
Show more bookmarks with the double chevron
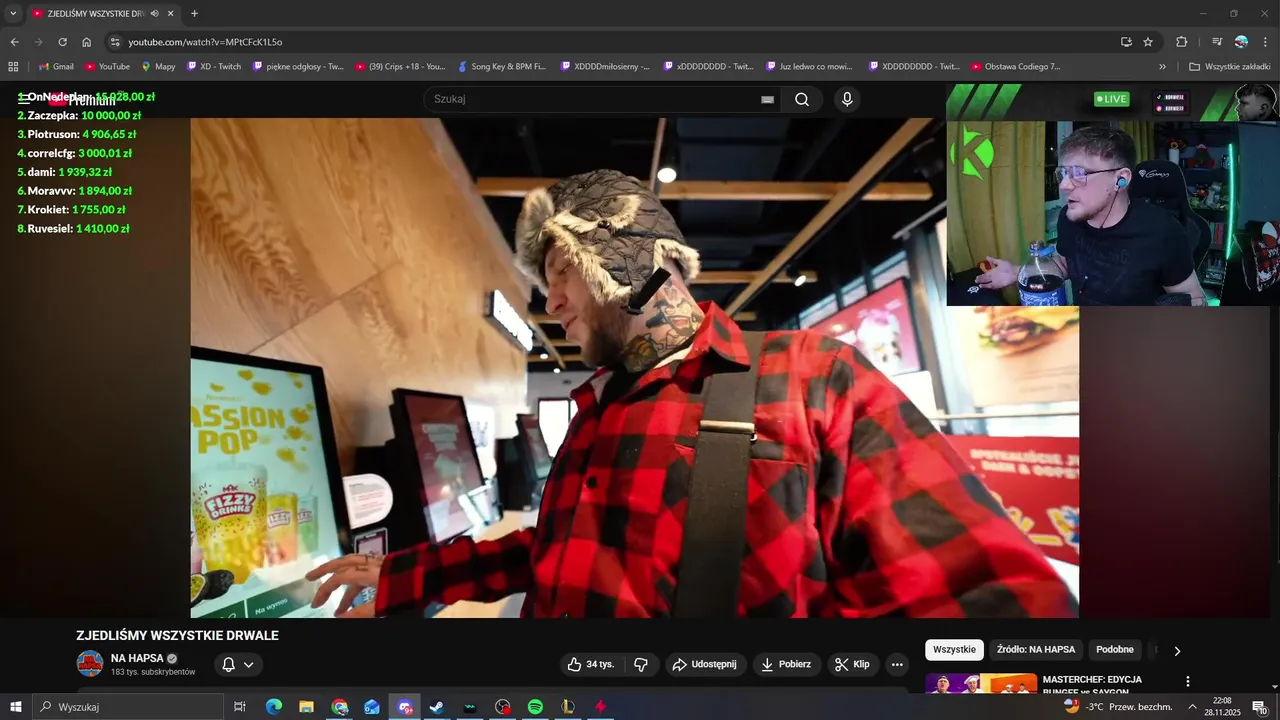pyautogui.click(x=1162, y=67)
